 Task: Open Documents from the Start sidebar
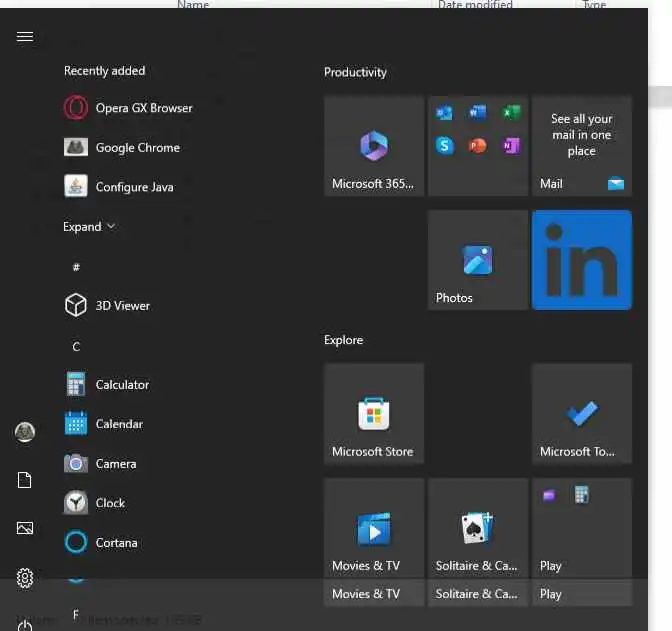pyautogui.click(x=24, y=480)
